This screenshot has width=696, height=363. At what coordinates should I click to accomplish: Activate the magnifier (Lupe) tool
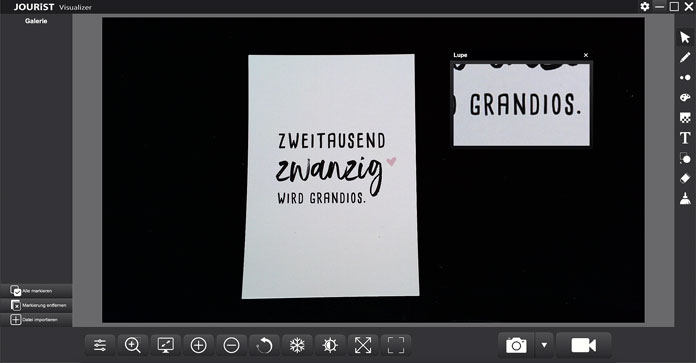coord(133,345)
